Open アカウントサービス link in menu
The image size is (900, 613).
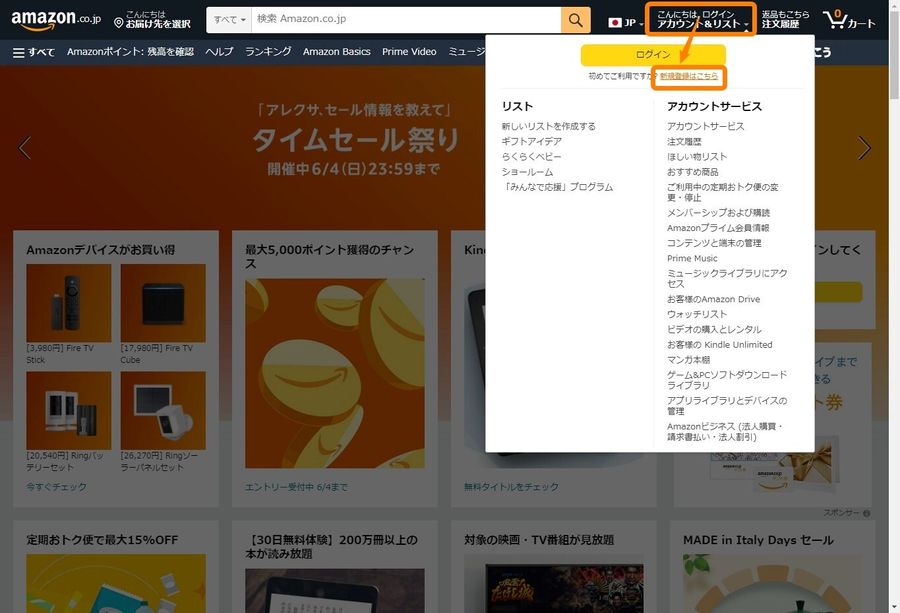point(705,126)
